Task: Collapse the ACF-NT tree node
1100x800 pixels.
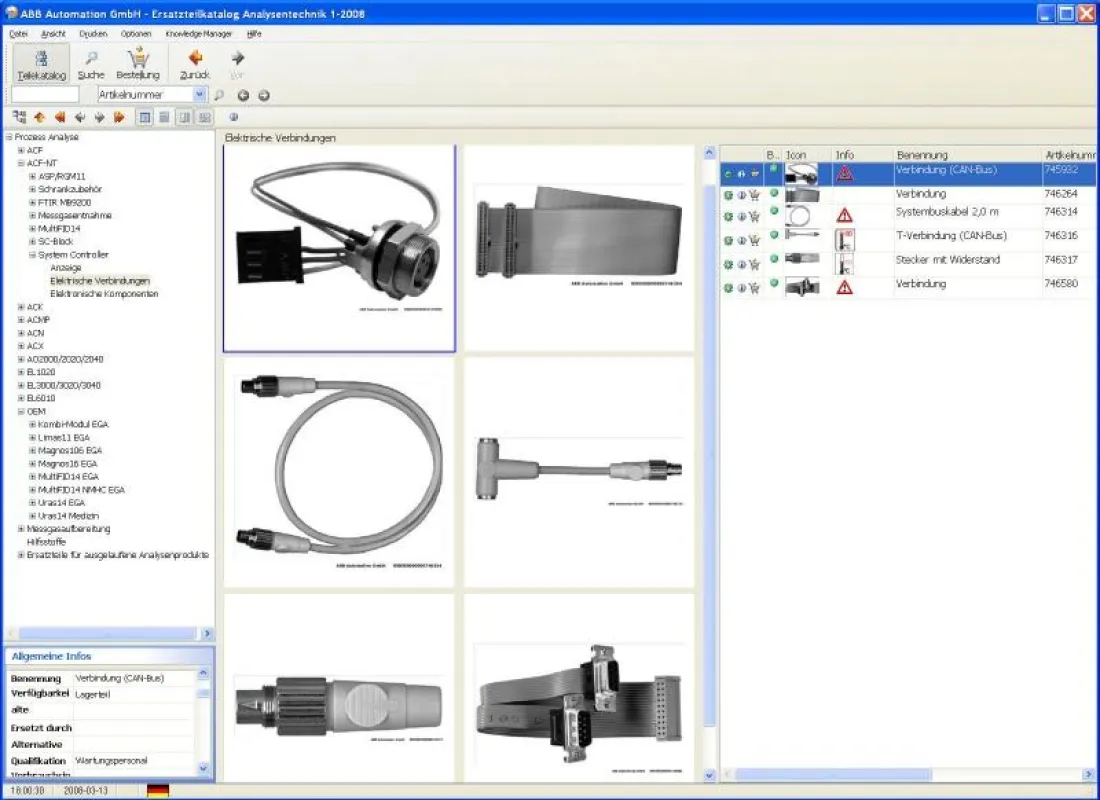Action: pyautogui.click(x=21, y=163)
